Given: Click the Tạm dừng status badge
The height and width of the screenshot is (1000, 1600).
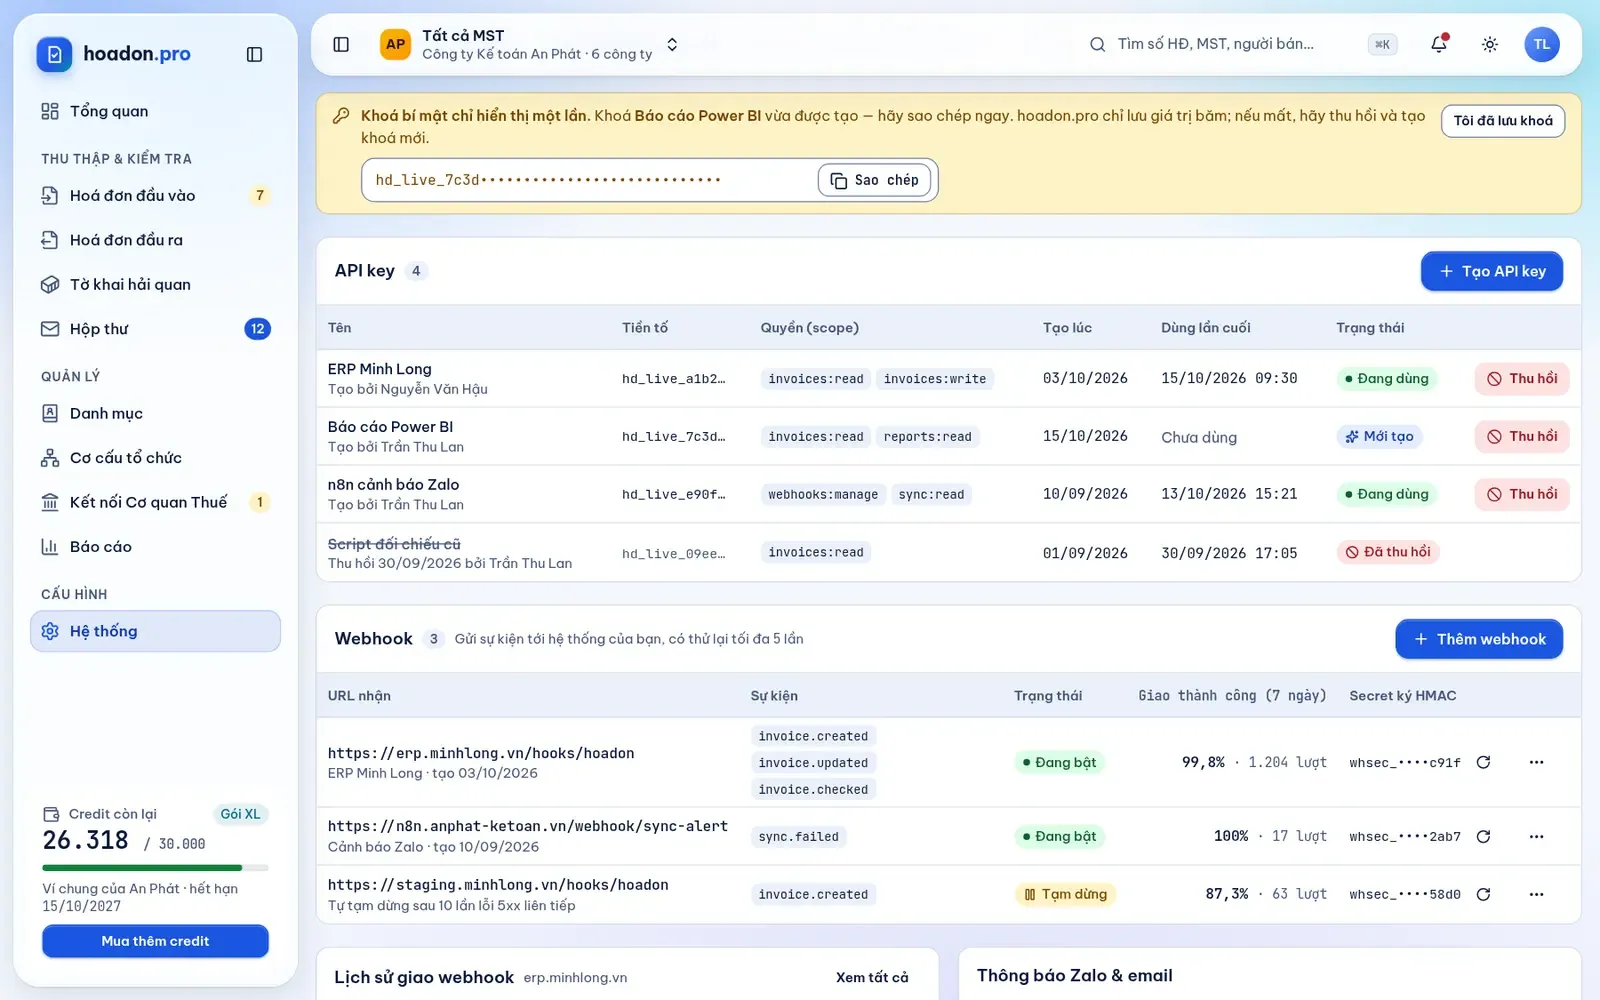Looking at the screenshot, I should point(1065,894).
